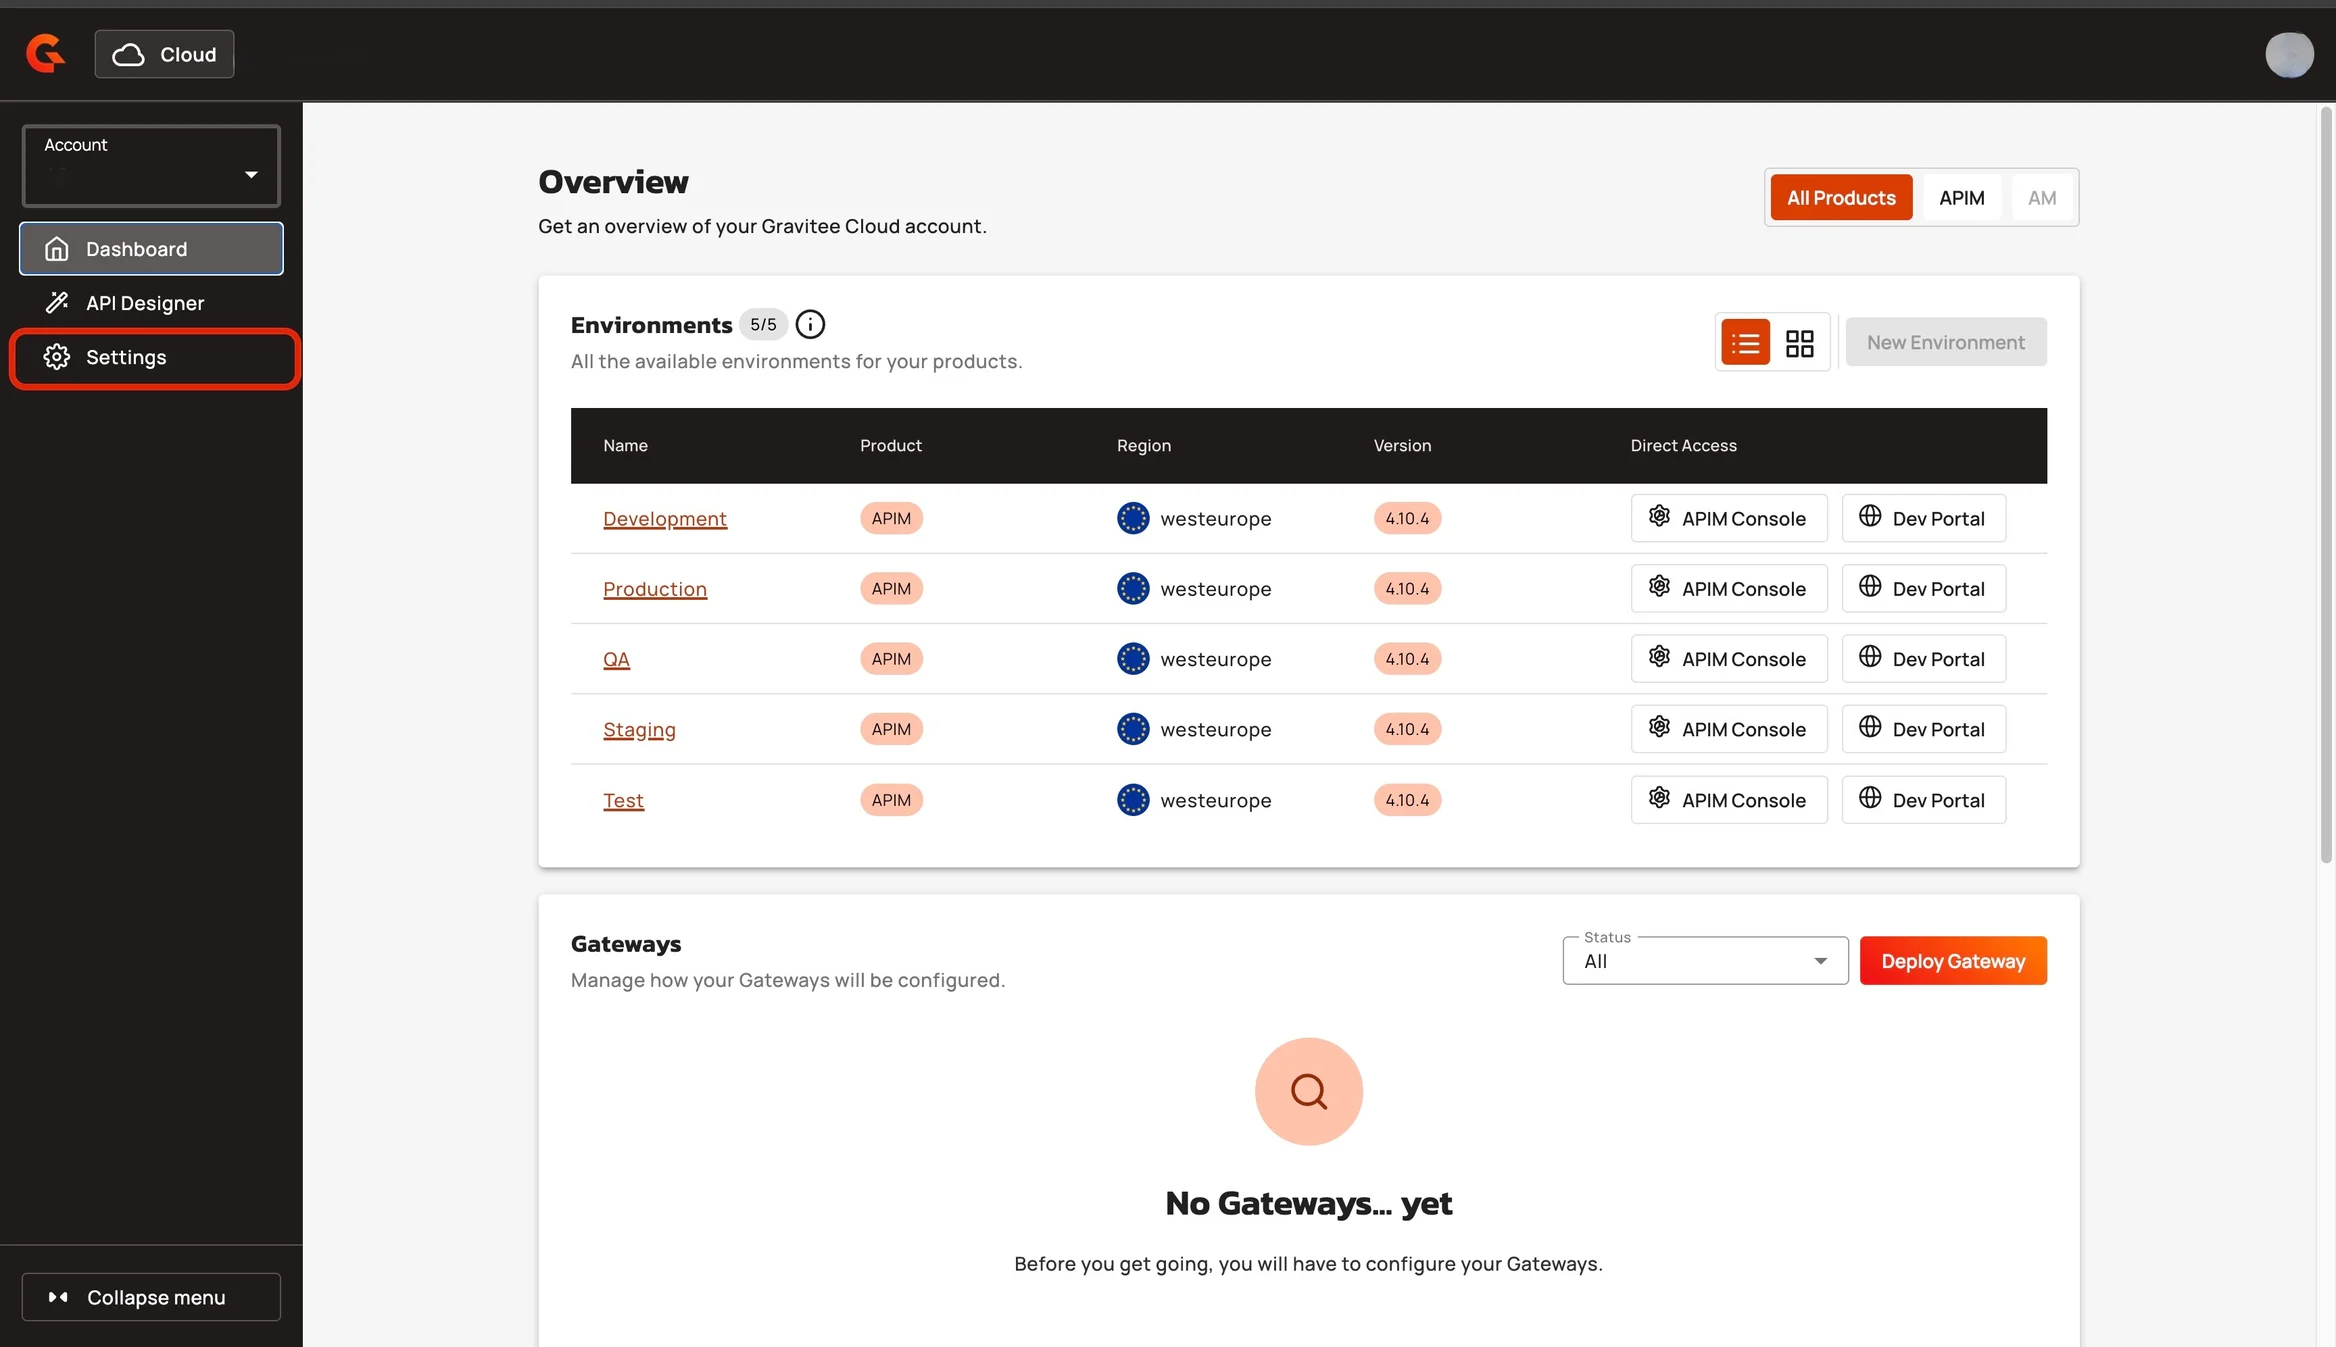This screenshot has height=1347, width=2336.
Task: Collapse the sidebar menu
Action: [151, 1297]
